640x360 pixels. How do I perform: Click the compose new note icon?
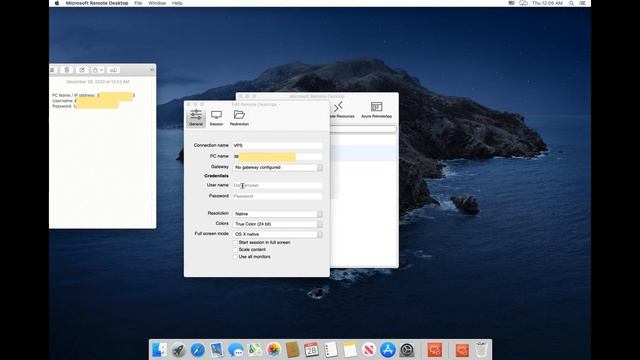coord(82,70)
